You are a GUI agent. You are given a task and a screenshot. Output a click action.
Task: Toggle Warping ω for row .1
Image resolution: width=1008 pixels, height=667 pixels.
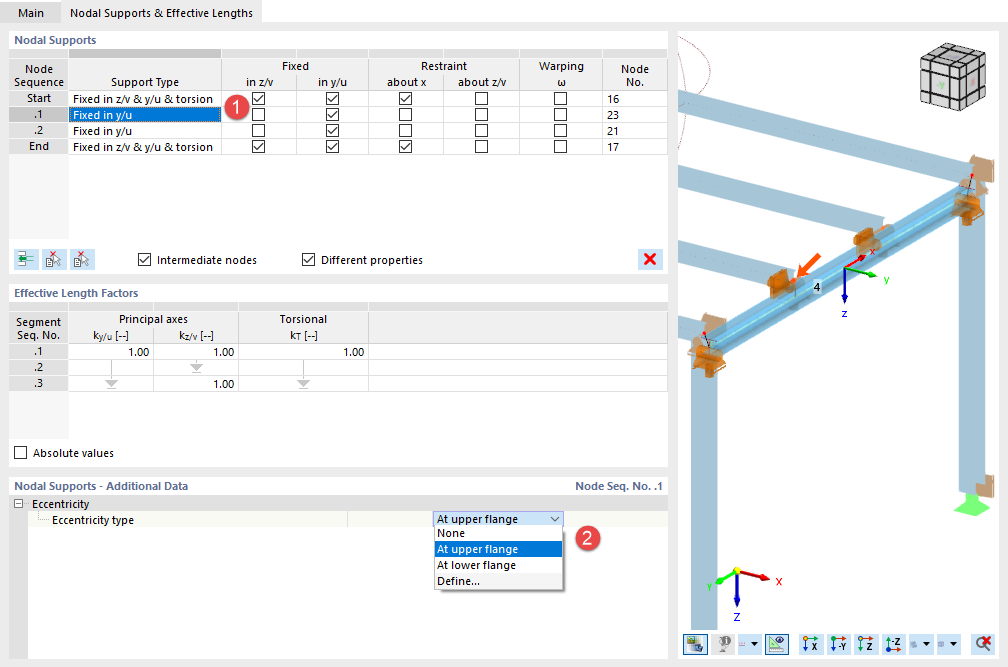(561, 115)
